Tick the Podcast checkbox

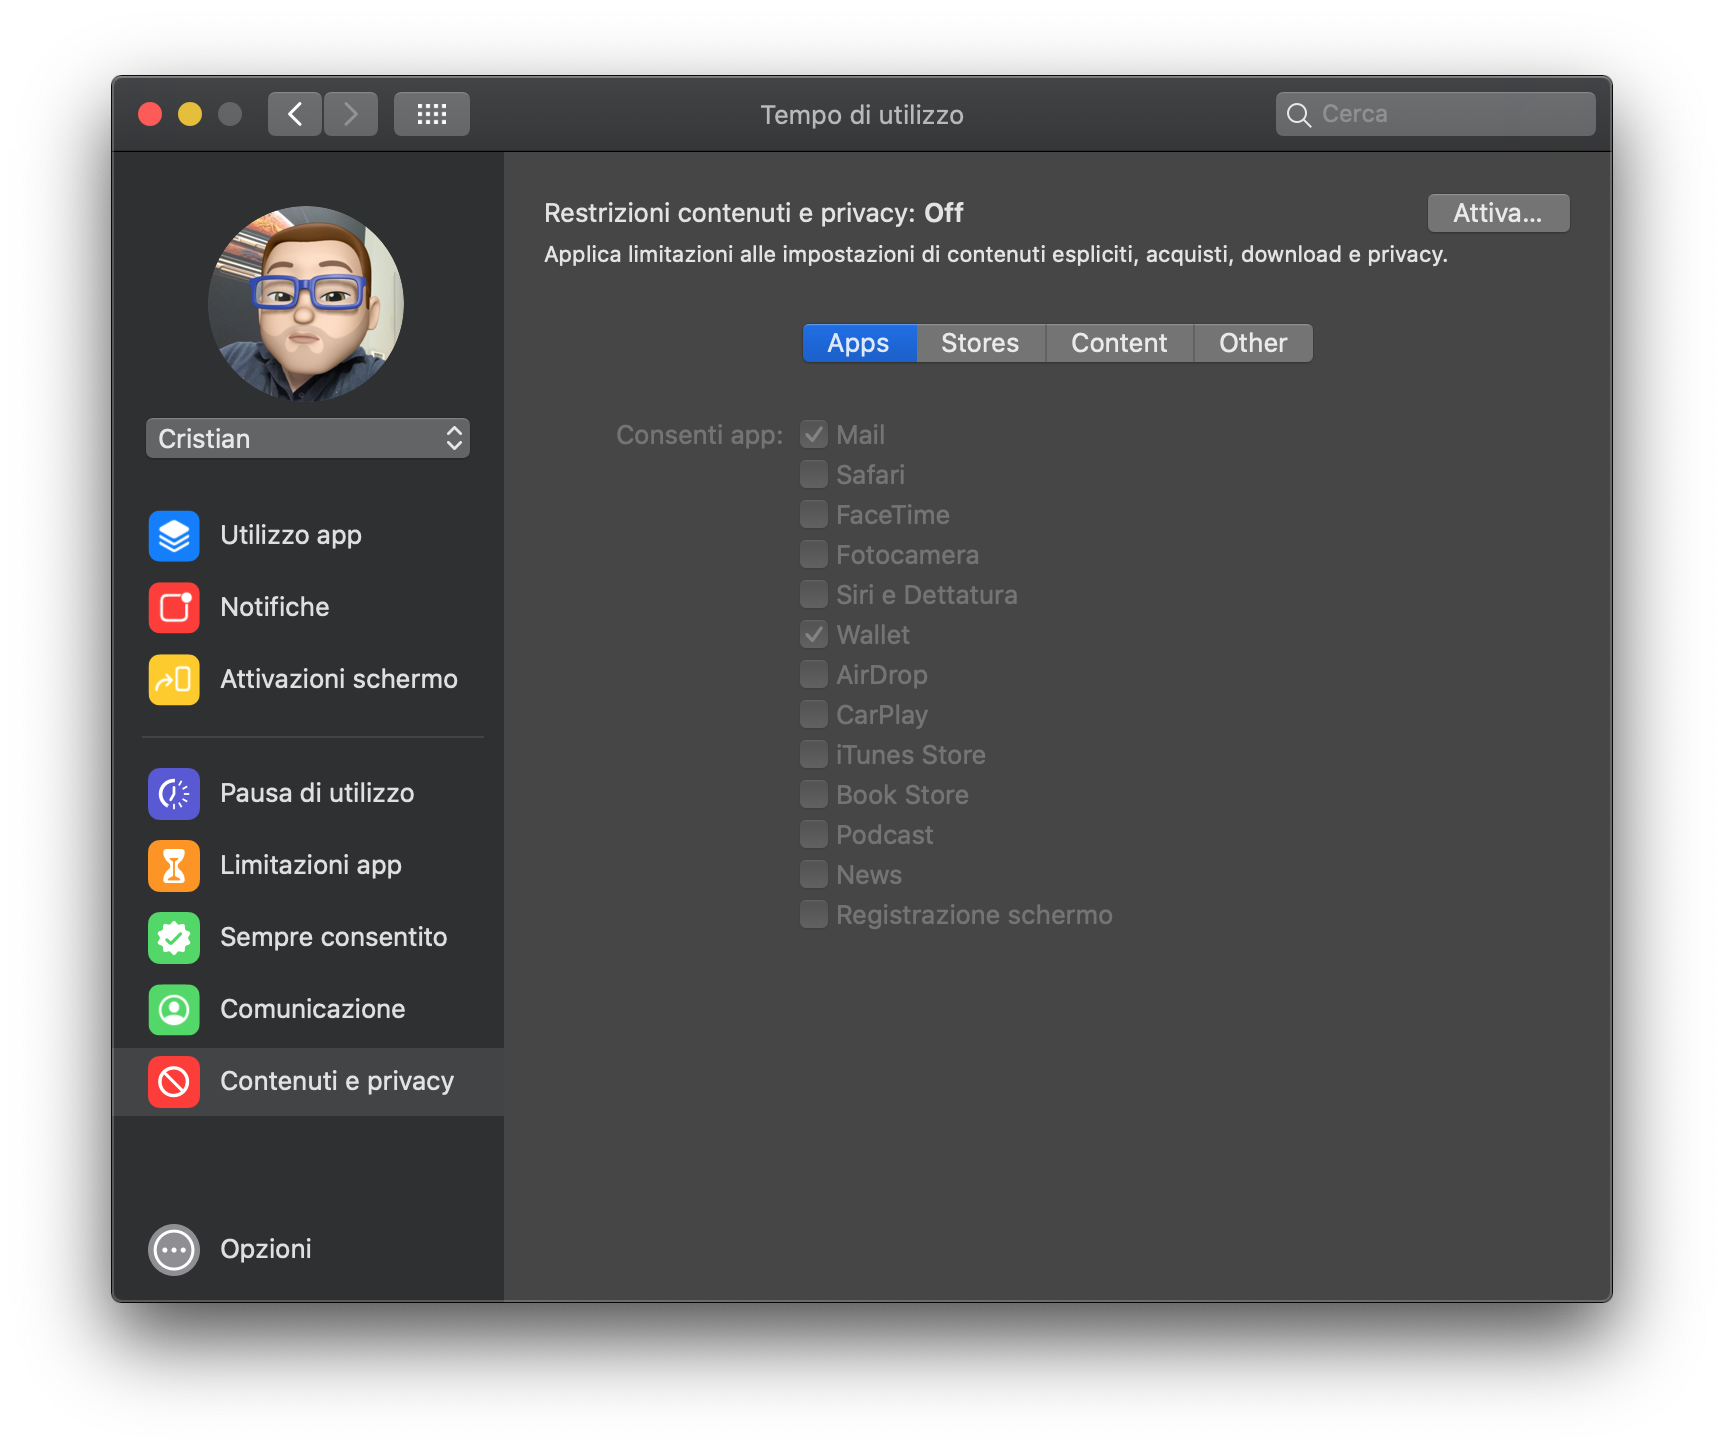[x=814, y=835]
